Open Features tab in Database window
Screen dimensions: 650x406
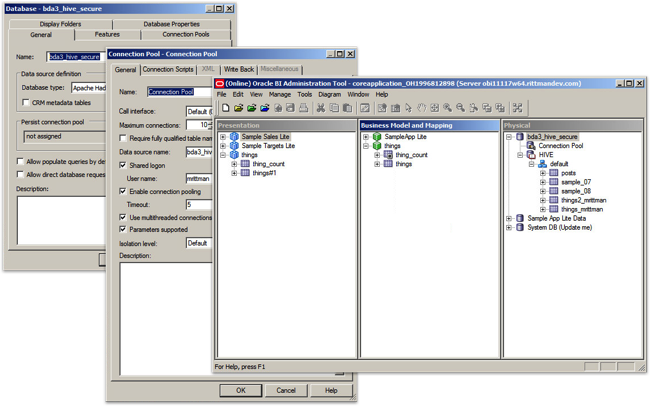[107, 34]
